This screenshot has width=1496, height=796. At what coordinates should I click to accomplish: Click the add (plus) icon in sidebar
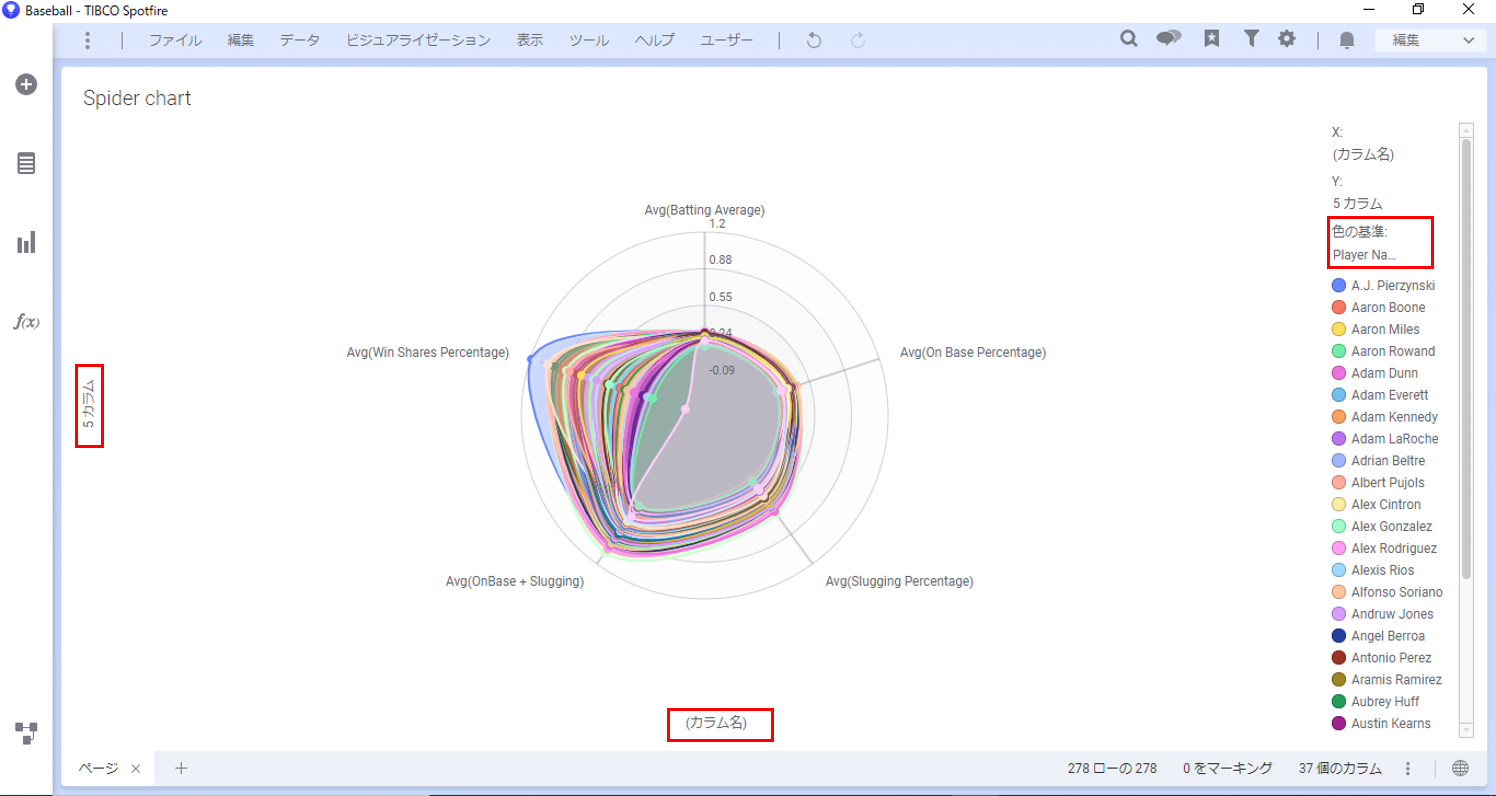coord(26,85)
